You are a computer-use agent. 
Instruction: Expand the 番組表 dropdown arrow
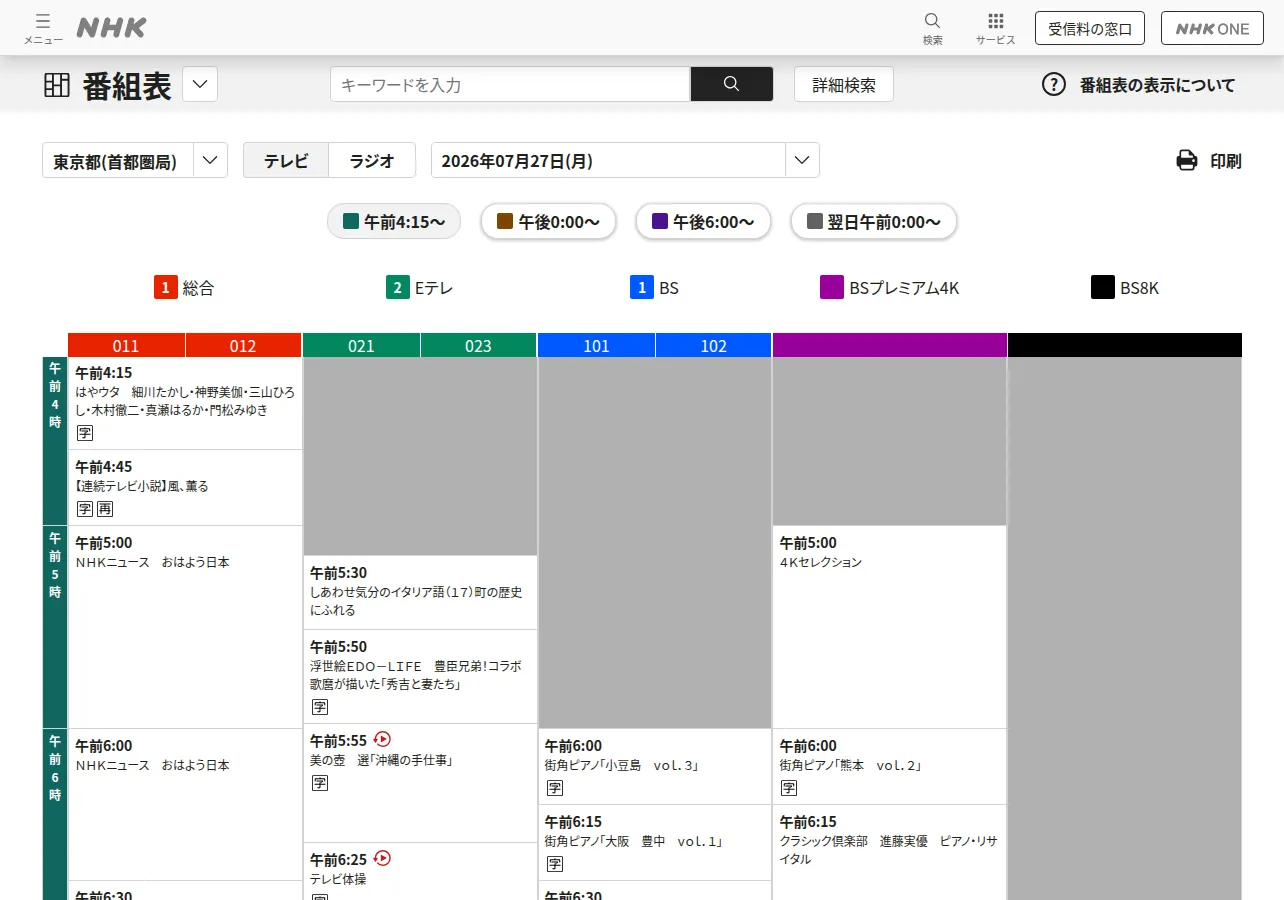200,84
